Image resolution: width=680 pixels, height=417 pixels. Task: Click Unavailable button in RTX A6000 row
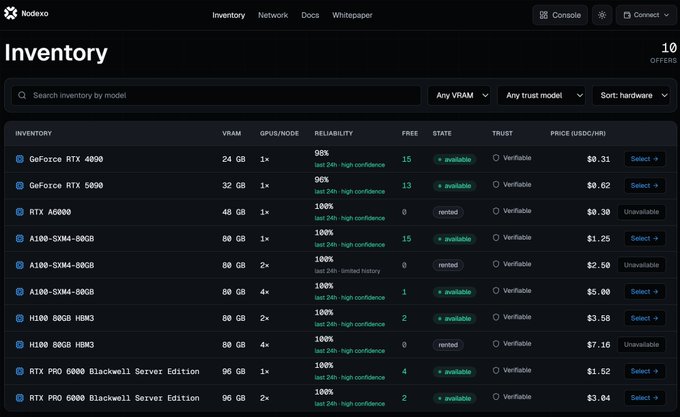641,212
